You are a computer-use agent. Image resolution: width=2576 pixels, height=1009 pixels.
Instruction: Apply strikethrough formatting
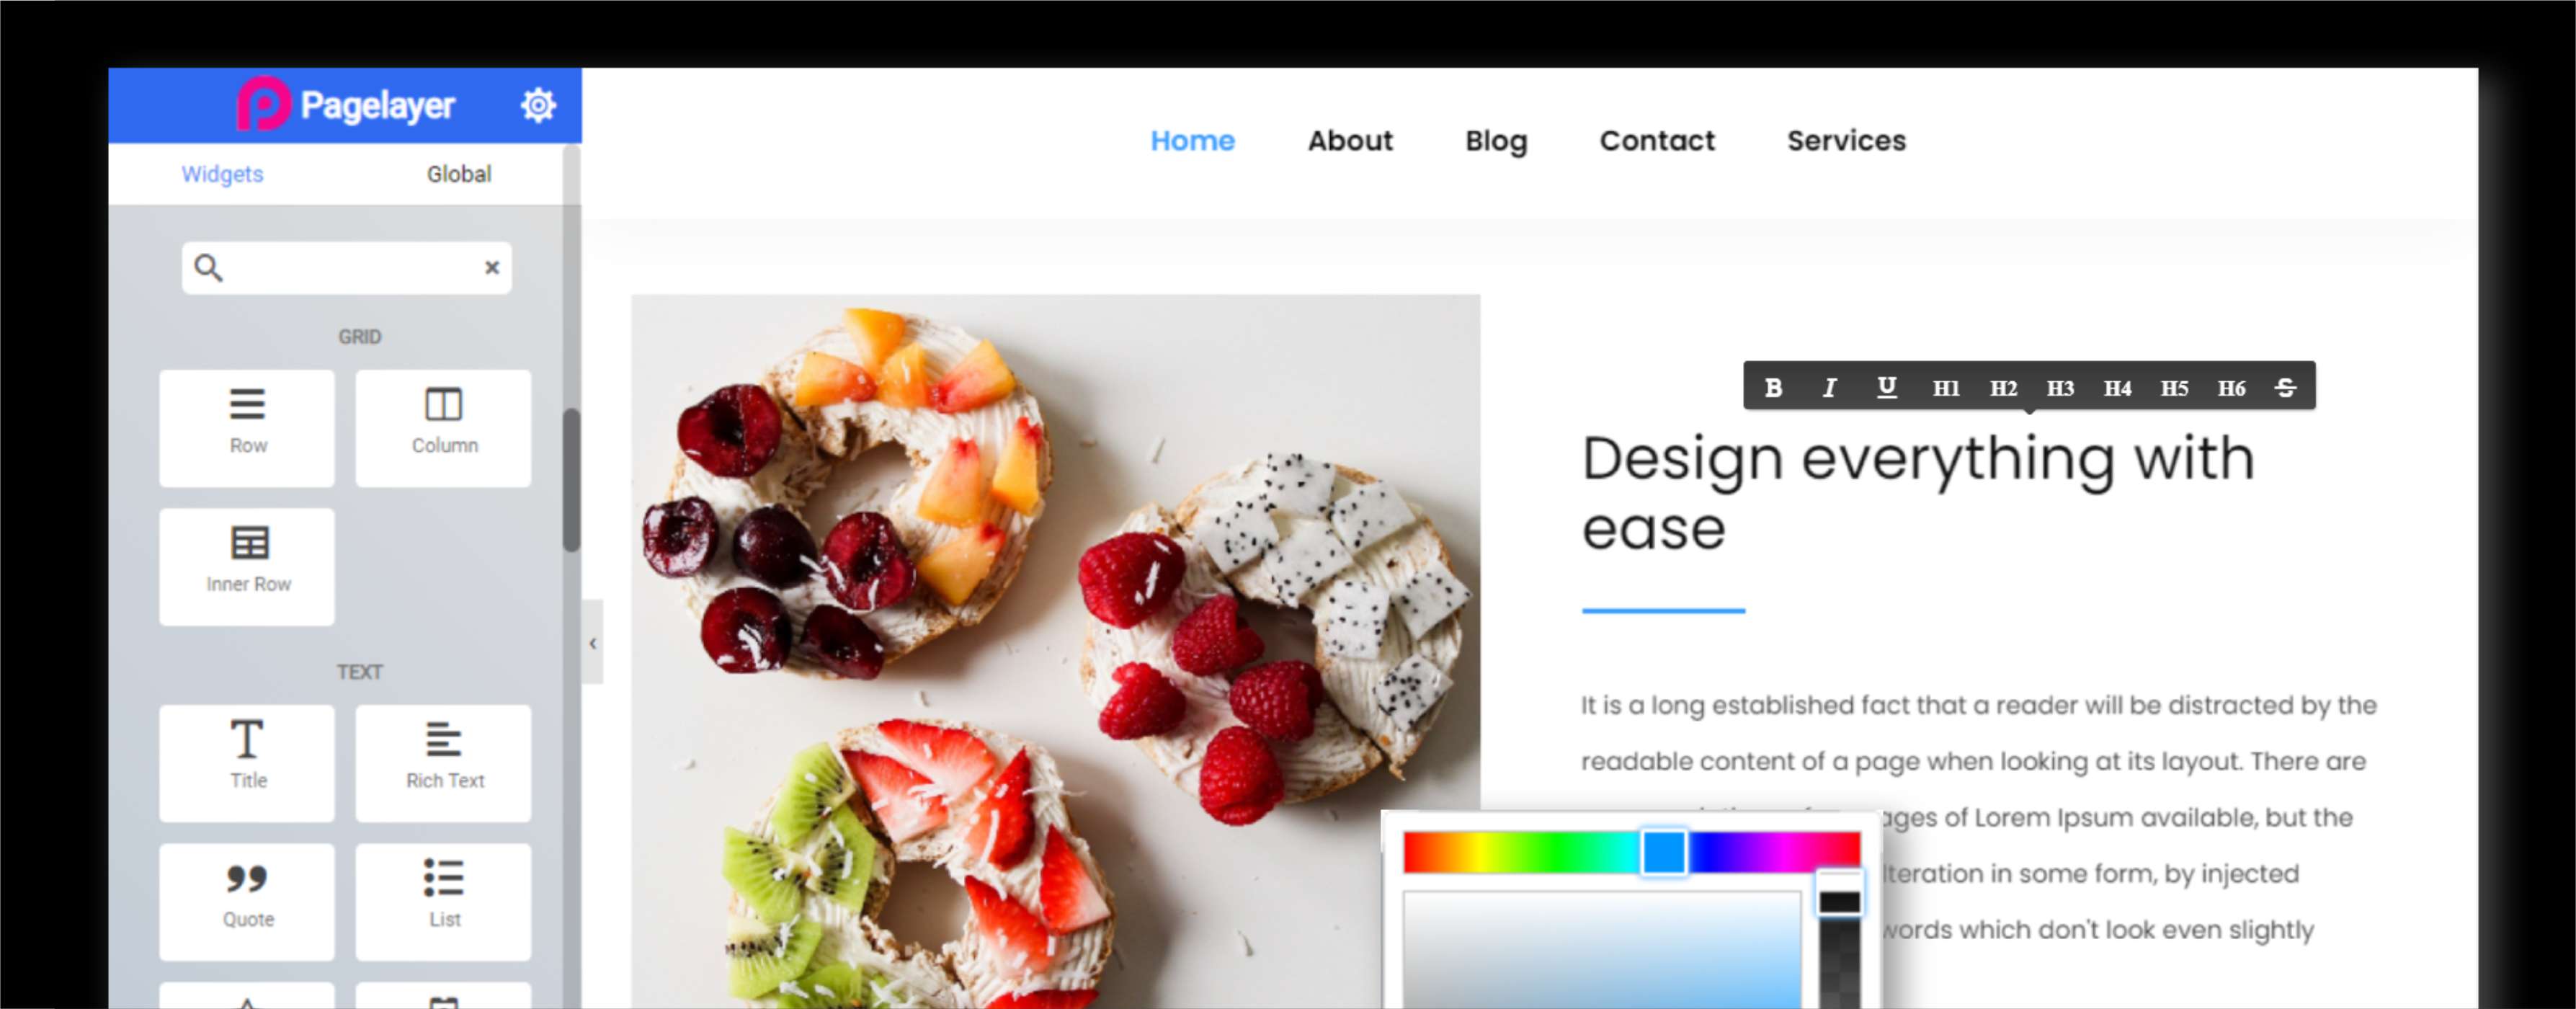pyautogui.click(x=2285, y=388)
